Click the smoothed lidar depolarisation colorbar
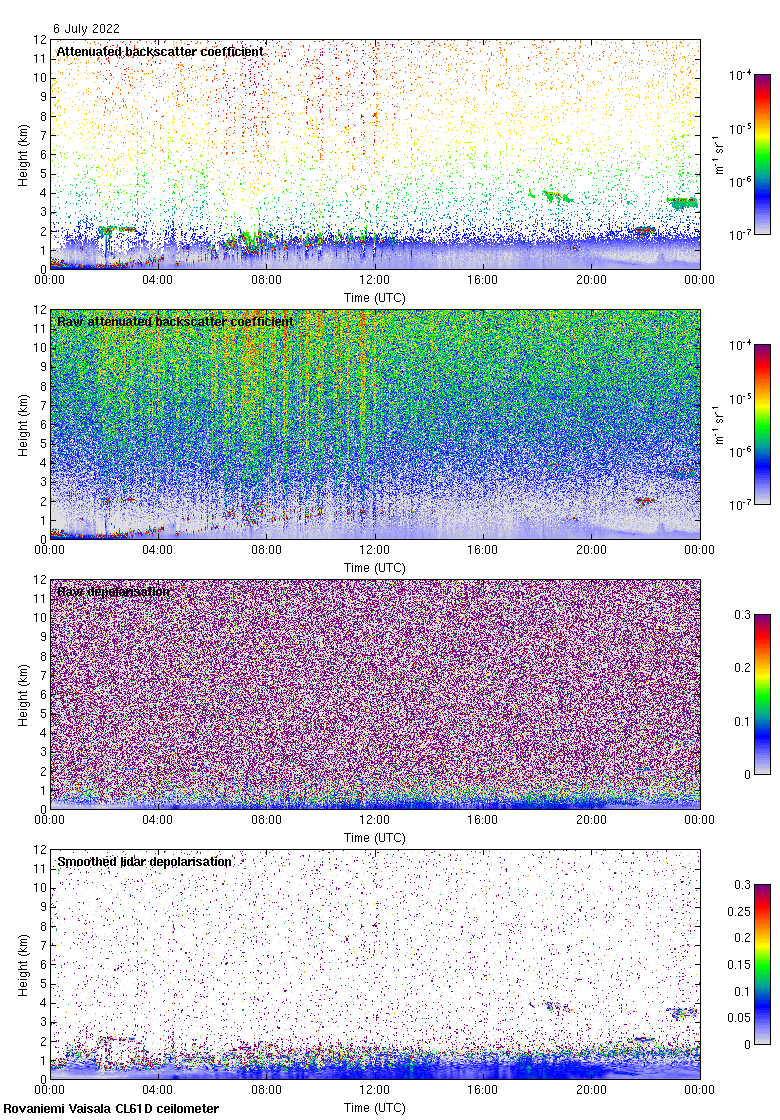Image resolution: width=780 pixels, height=1120 pixels. 762,964
